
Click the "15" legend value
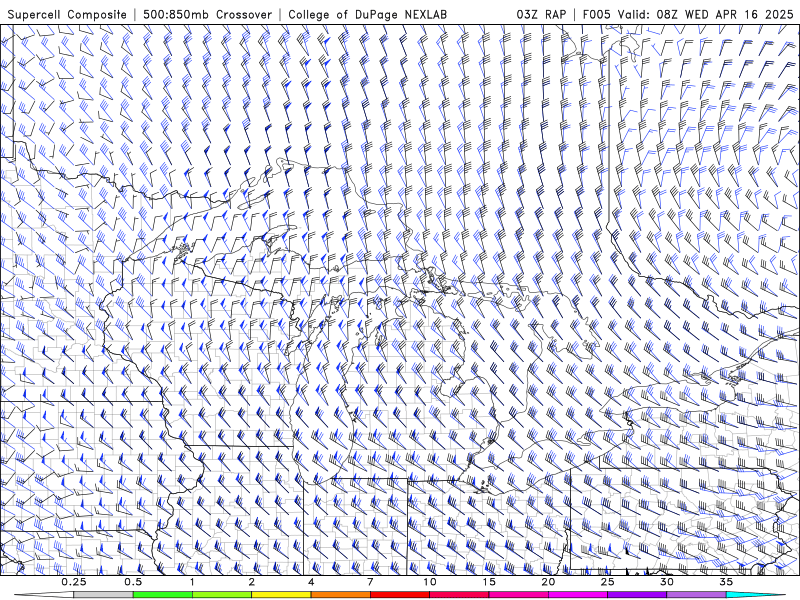click(x=489, y=582)
